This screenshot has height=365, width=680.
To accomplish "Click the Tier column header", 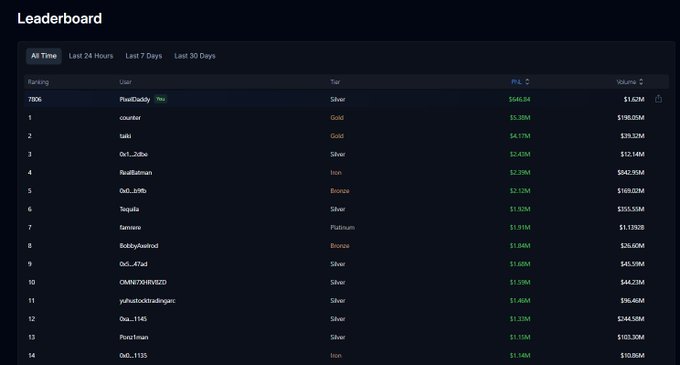I will pos(335,82).
